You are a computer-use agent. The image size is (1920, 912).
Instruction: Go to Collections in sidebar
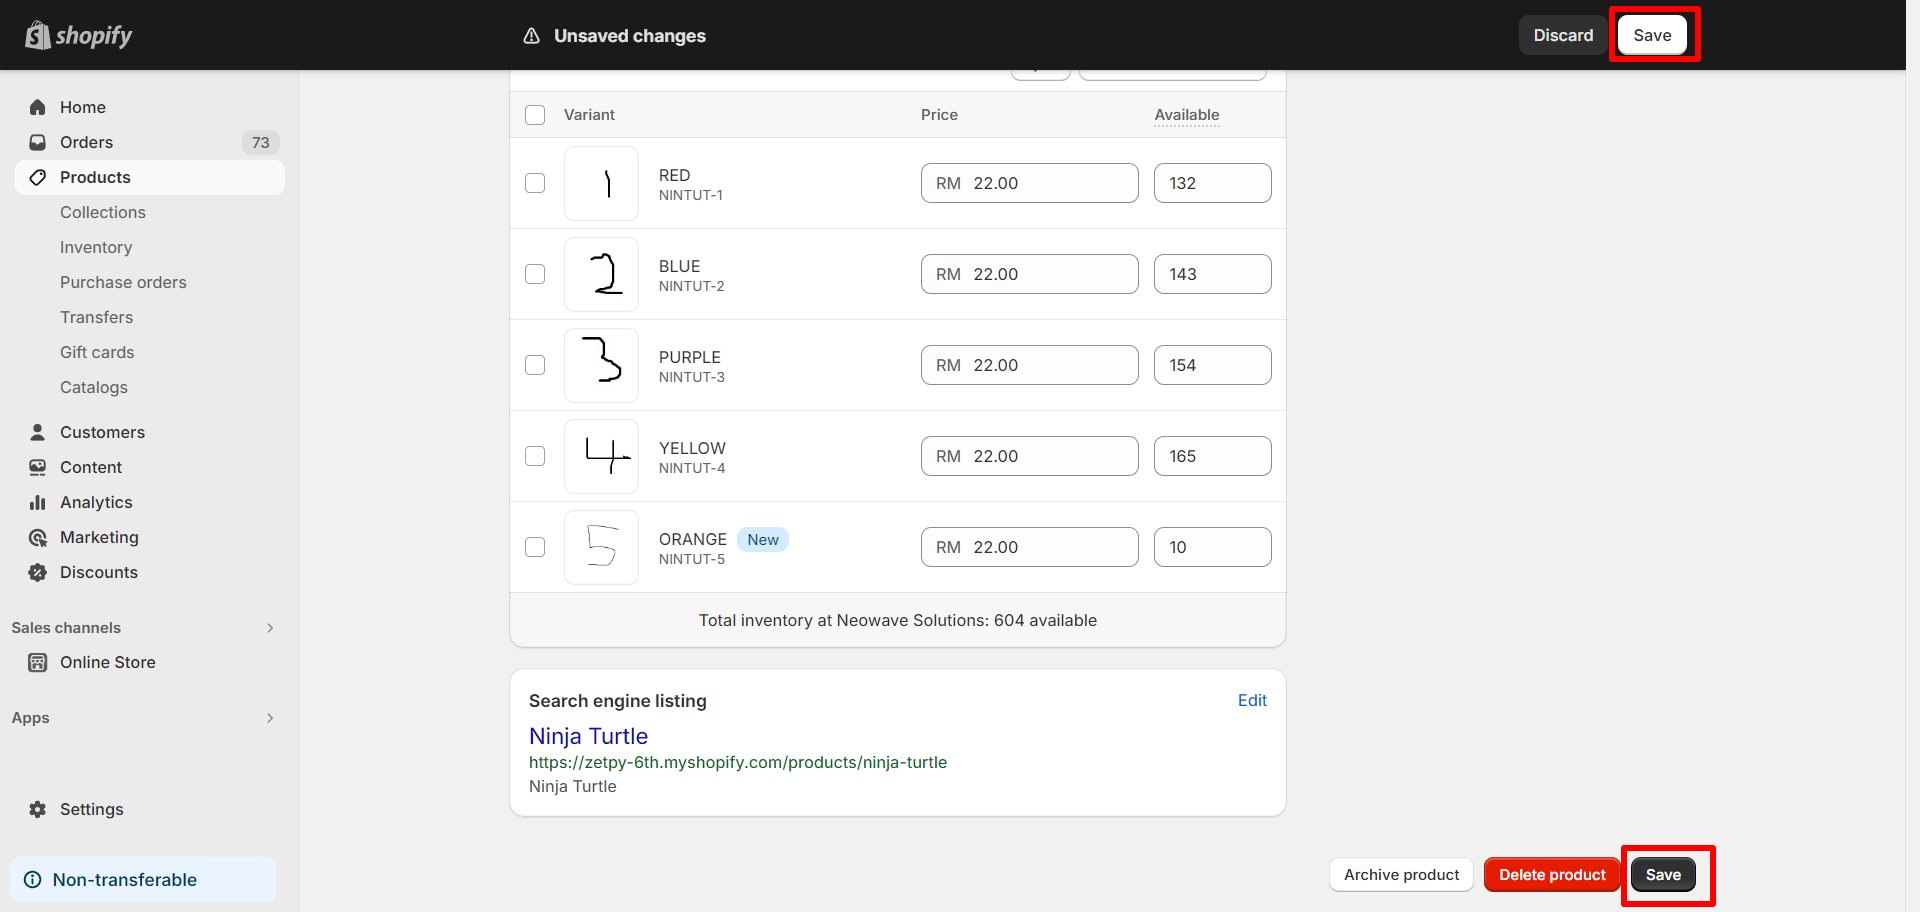103,212
